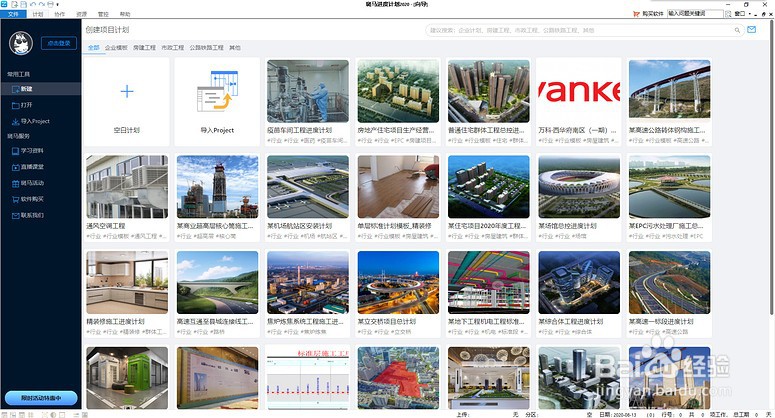
Task: Open the 某立交桥项目总计划 template thumbnail
Action: tap(398, 282)
